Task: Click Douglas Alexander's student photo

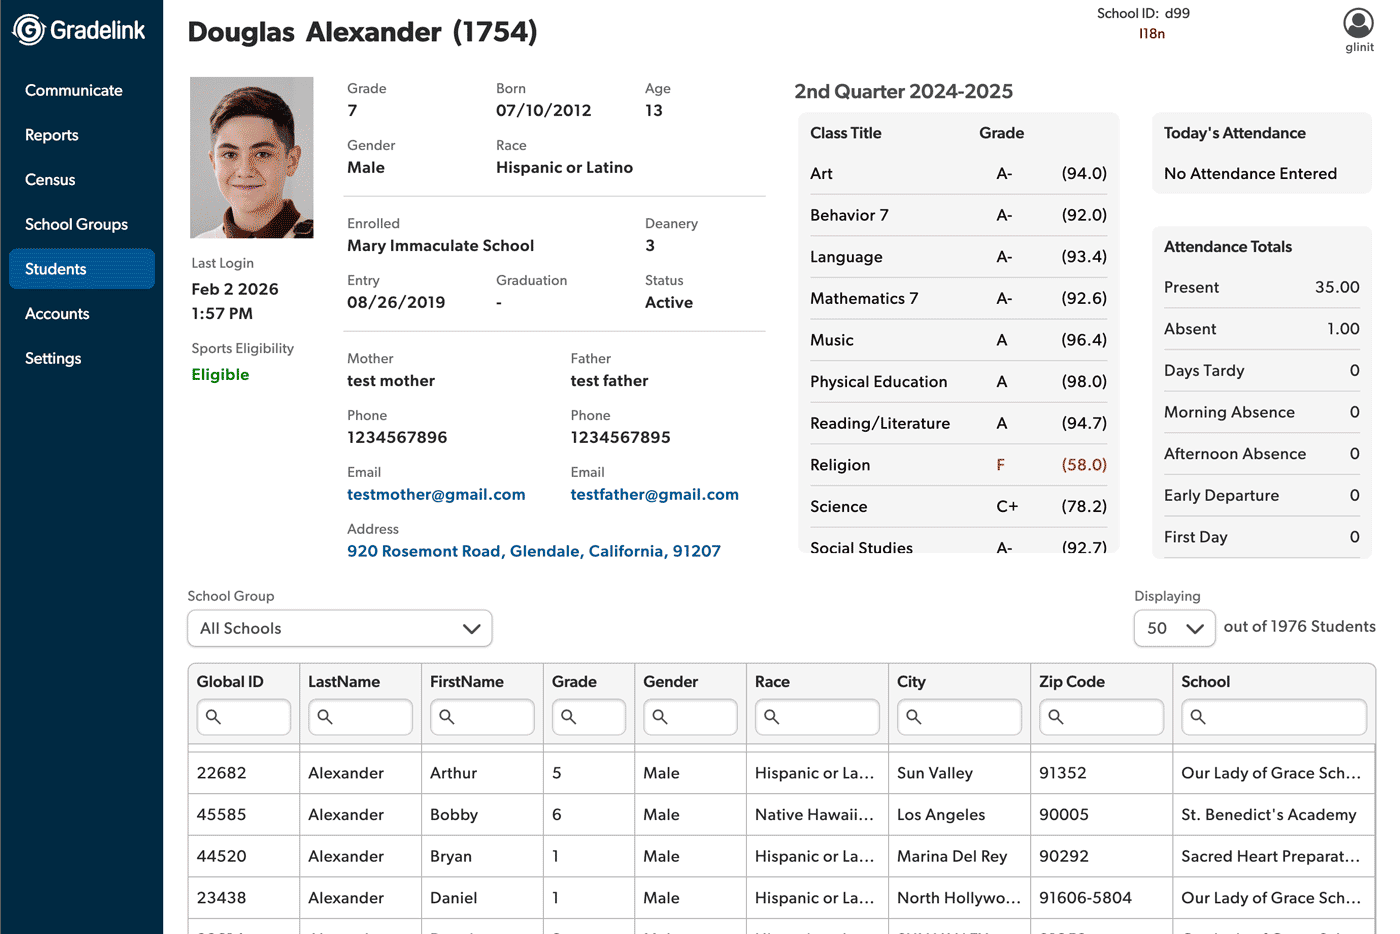Action: 252,158
